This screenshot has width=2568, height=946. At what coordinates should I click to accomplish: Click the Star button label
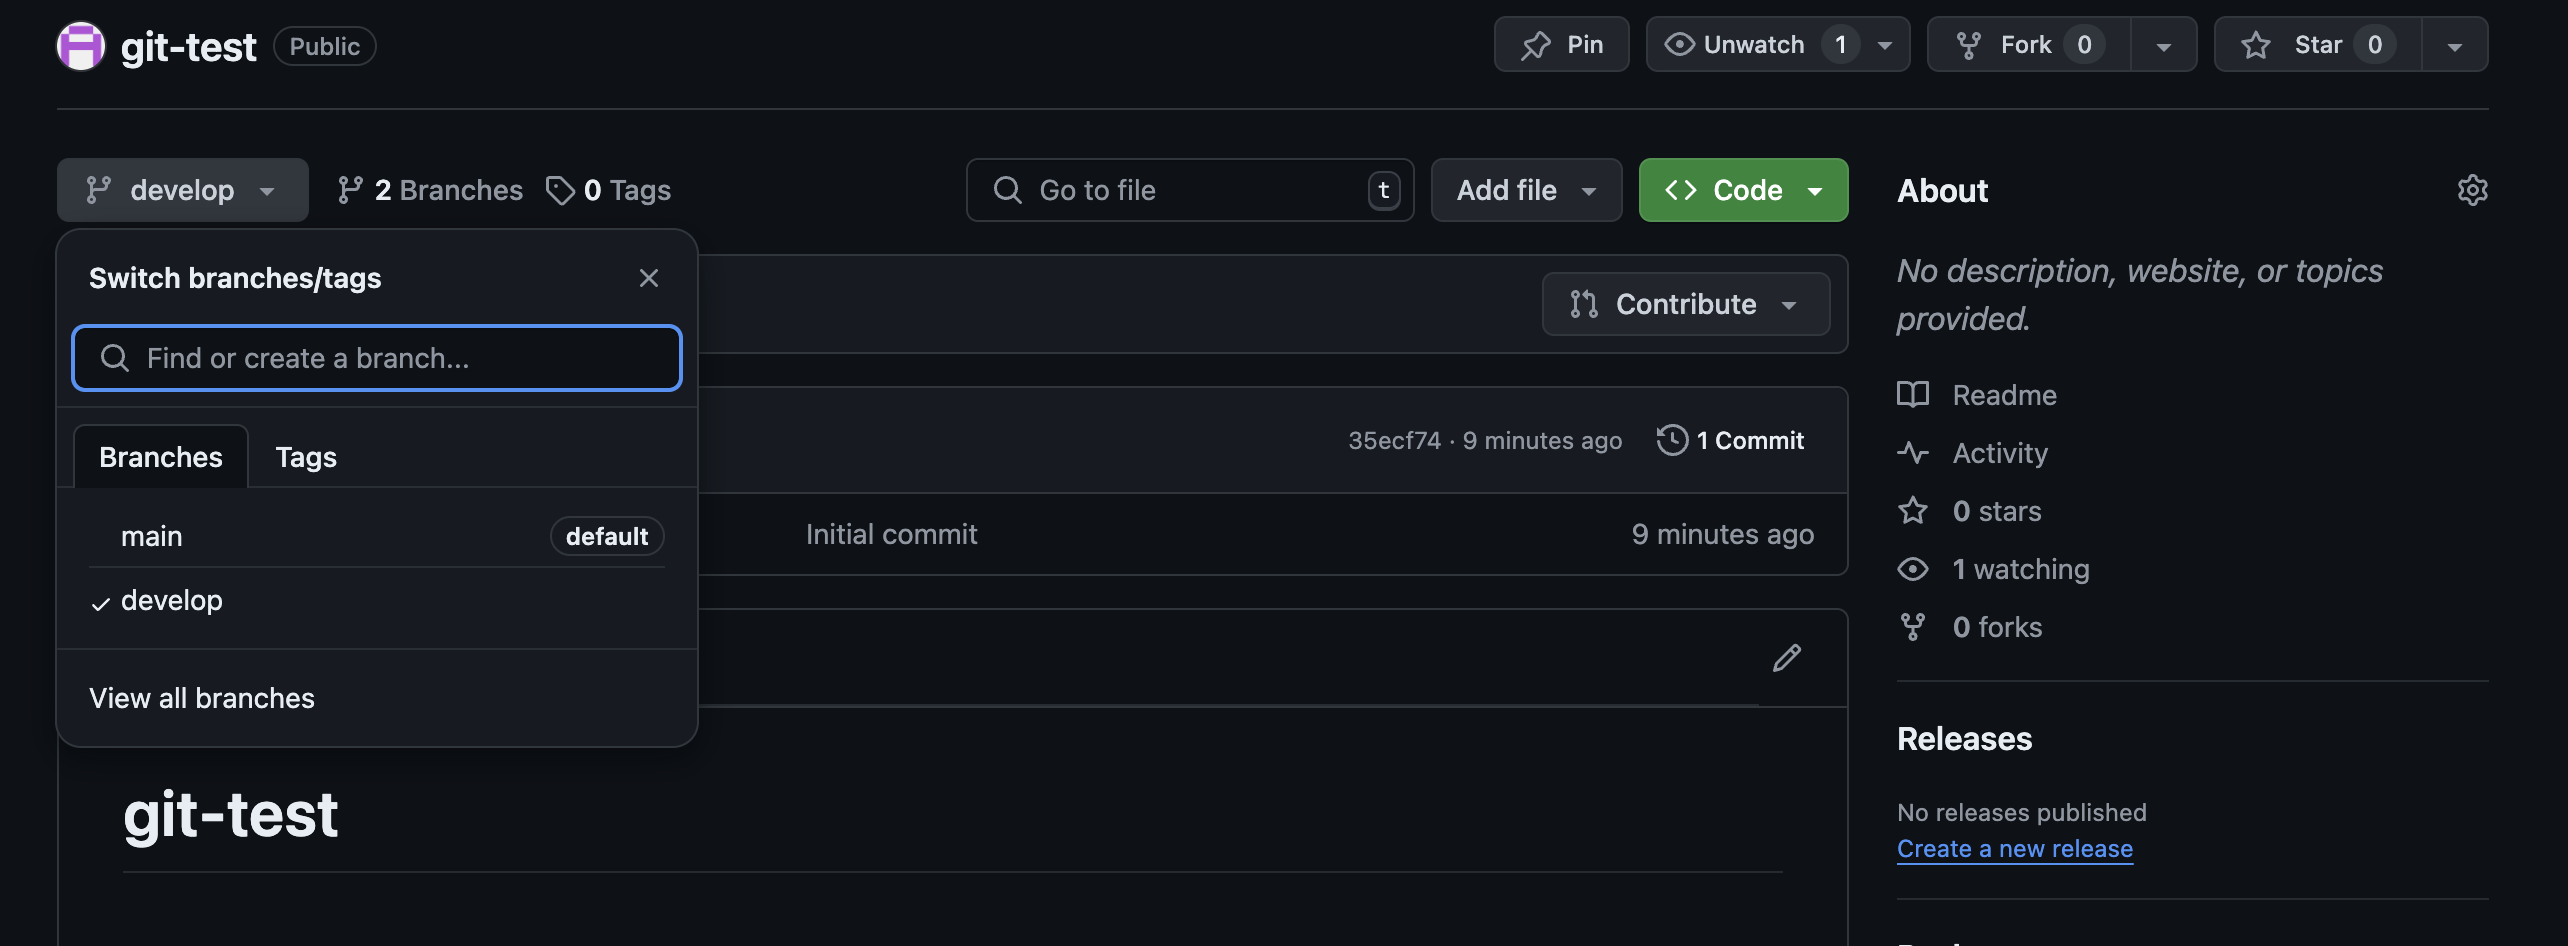coord(2318,45)
